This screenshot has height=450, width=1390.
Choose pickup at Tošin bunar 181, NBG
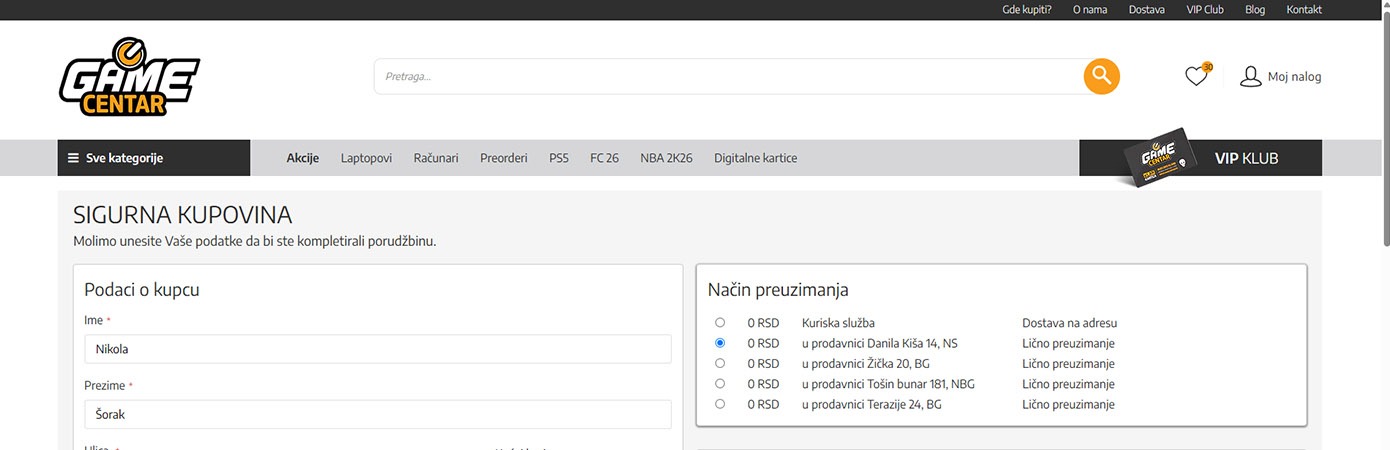pyautogui.click(x=720, y=383)
